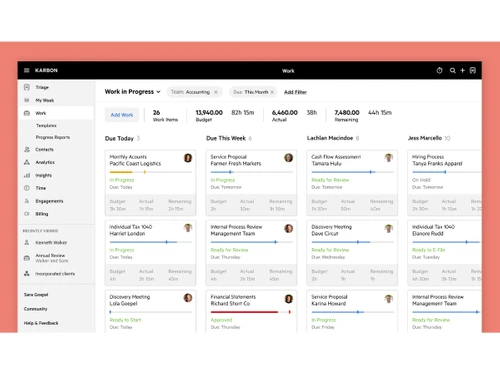Viewport: 500px width, 375px height.
Task: Click the 26 Work Items count
Action: coord(156,113)
